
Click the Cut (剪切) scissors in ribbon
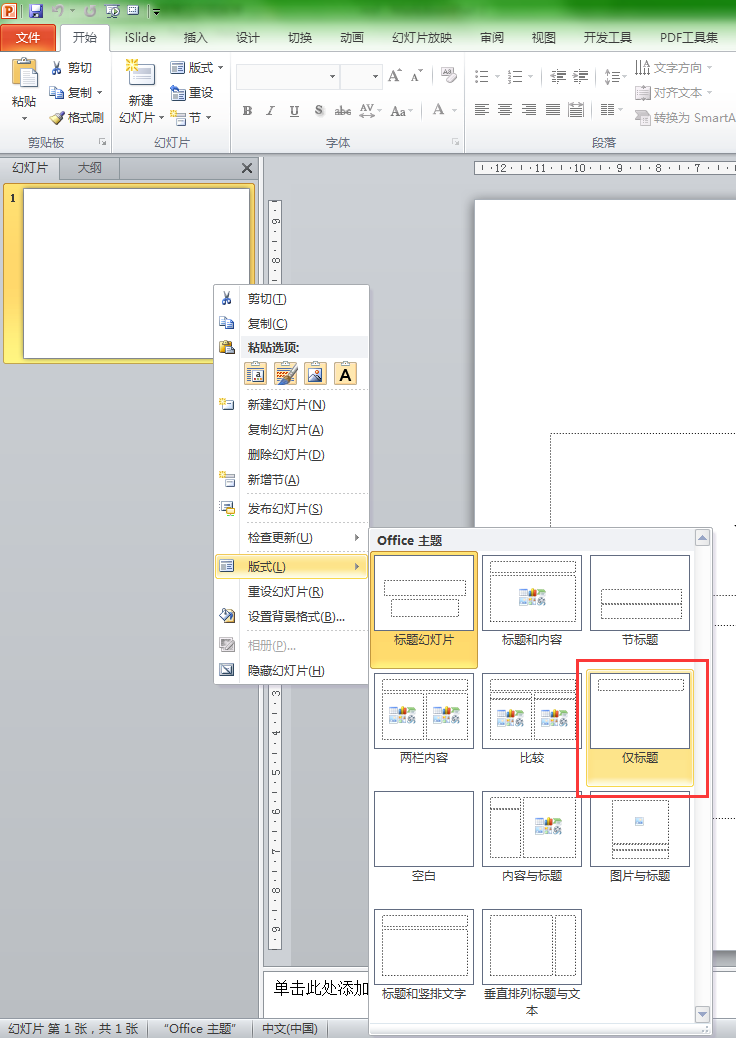(x=71, y=68)
